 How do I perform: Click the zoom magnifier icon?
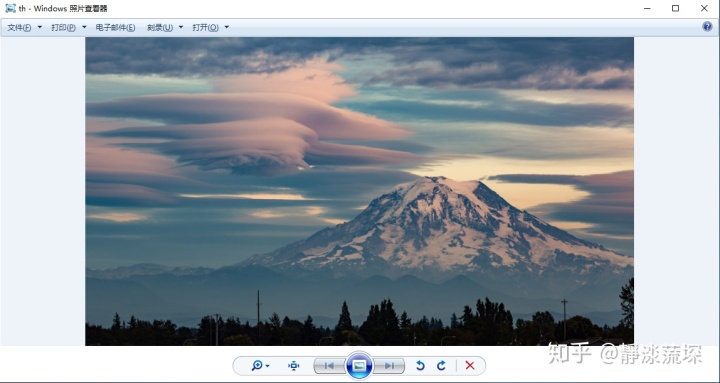point(257,366)
